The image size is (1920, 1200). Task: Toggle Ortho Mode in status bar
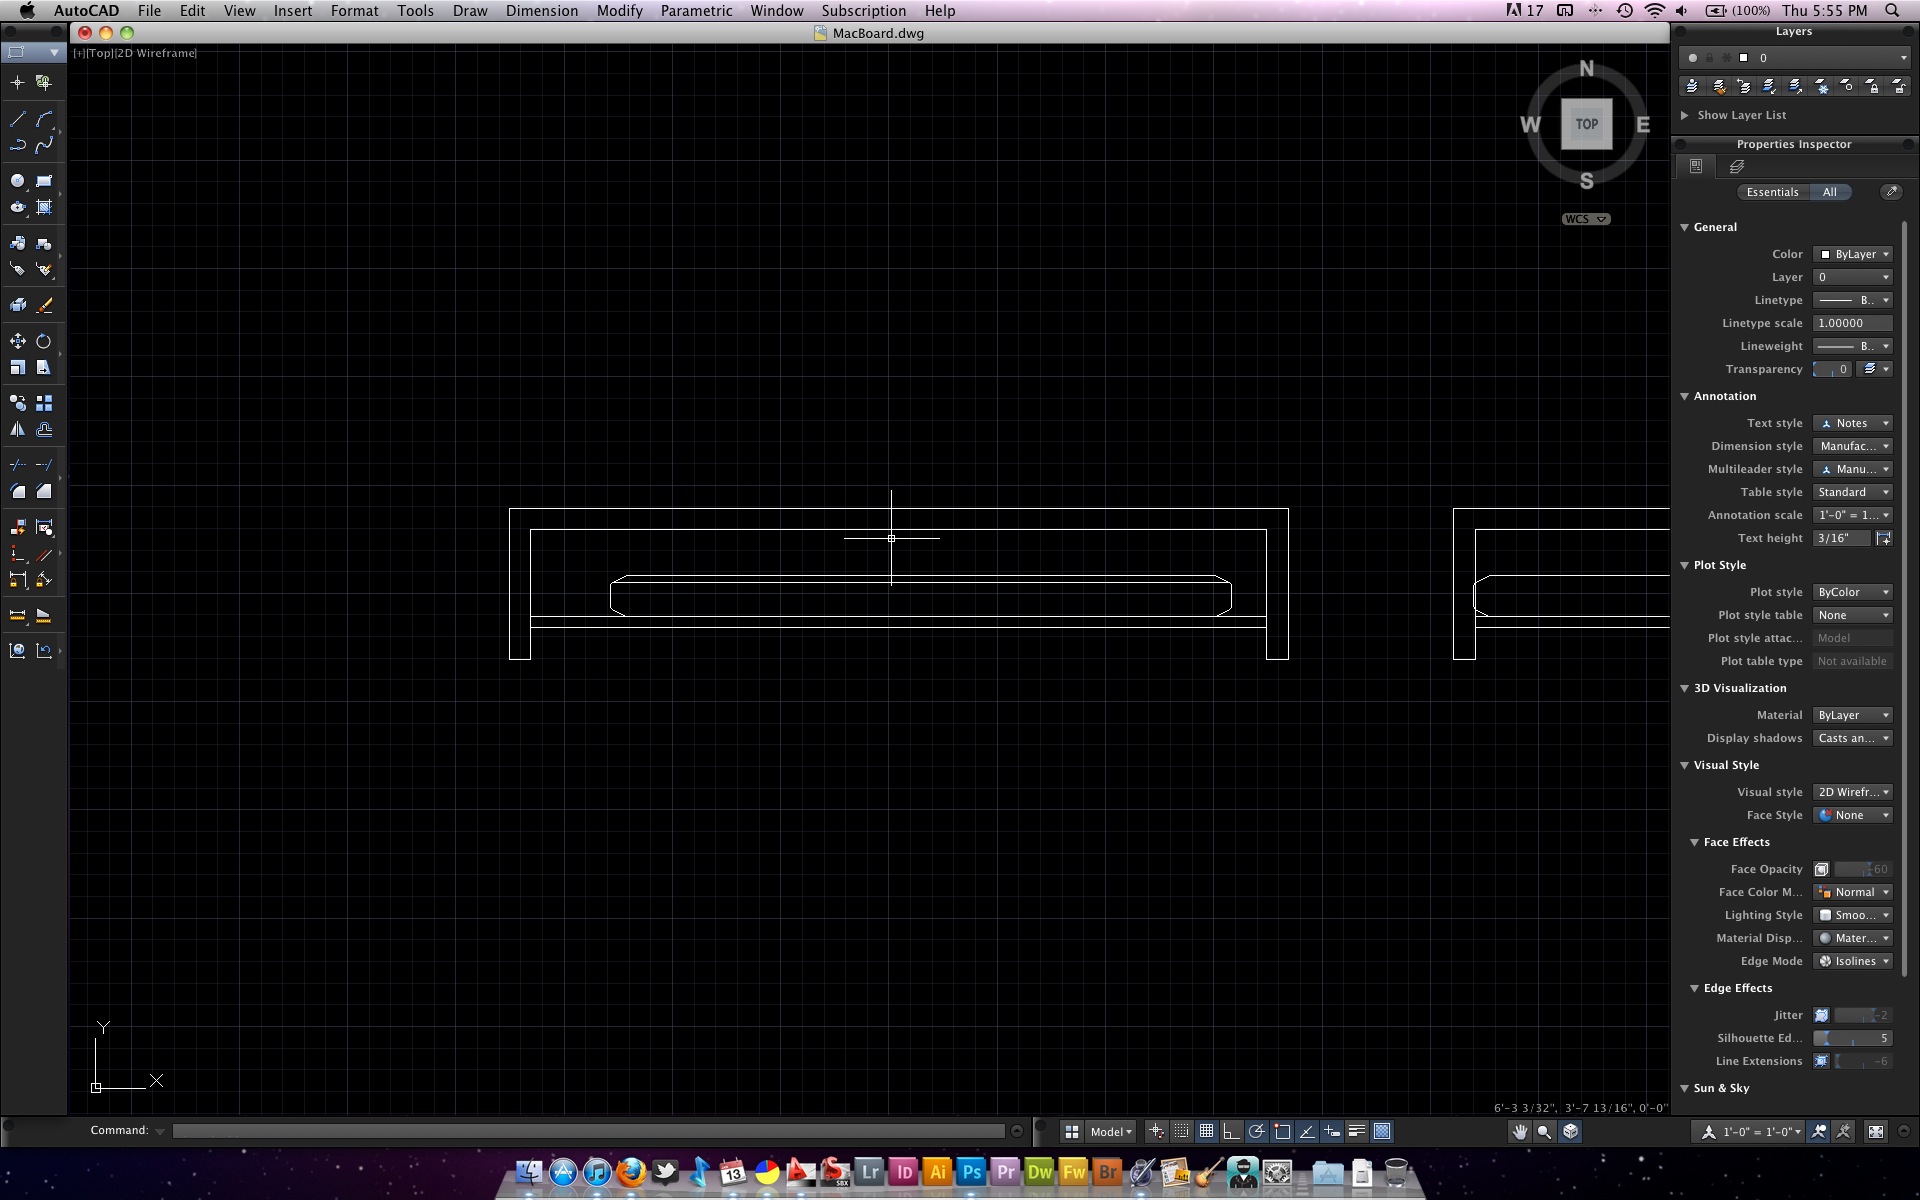(1232, 1132)
